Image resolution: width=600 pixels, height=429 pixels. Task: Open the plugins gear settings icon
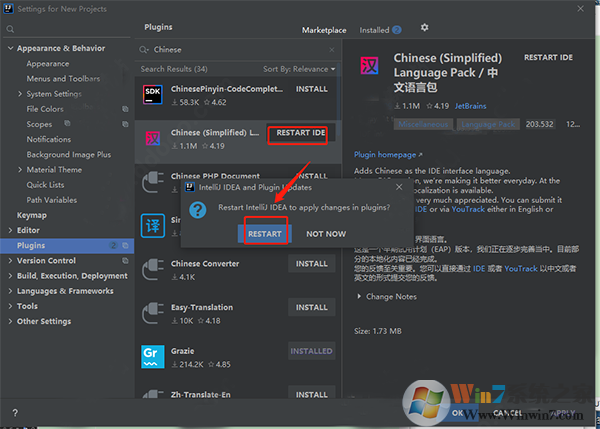424,29
